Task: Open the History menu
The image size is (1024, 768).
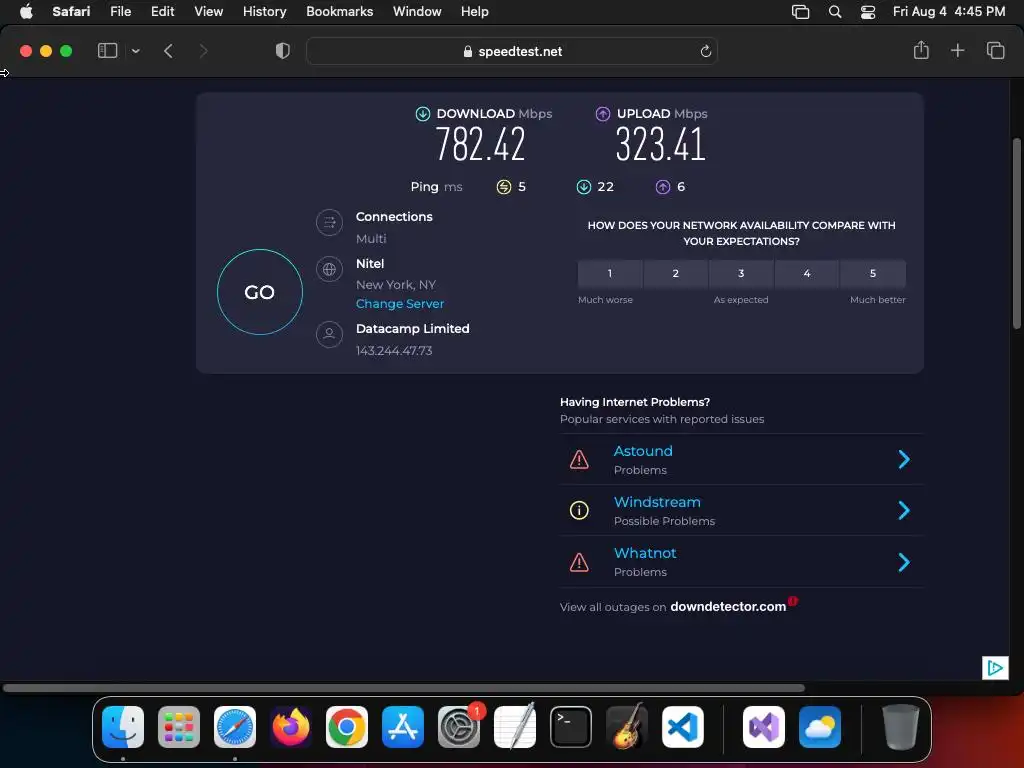Action: point(264,11)
